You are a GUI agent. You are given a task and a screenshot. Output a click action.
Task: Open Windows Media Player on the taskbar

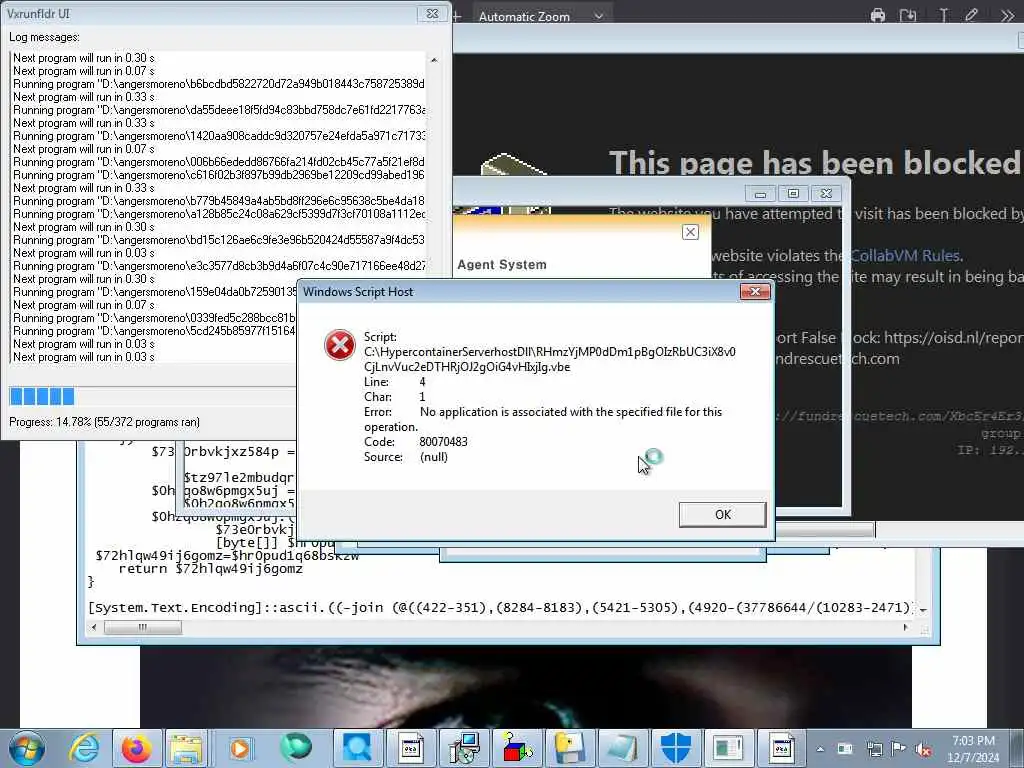point(239,748)
